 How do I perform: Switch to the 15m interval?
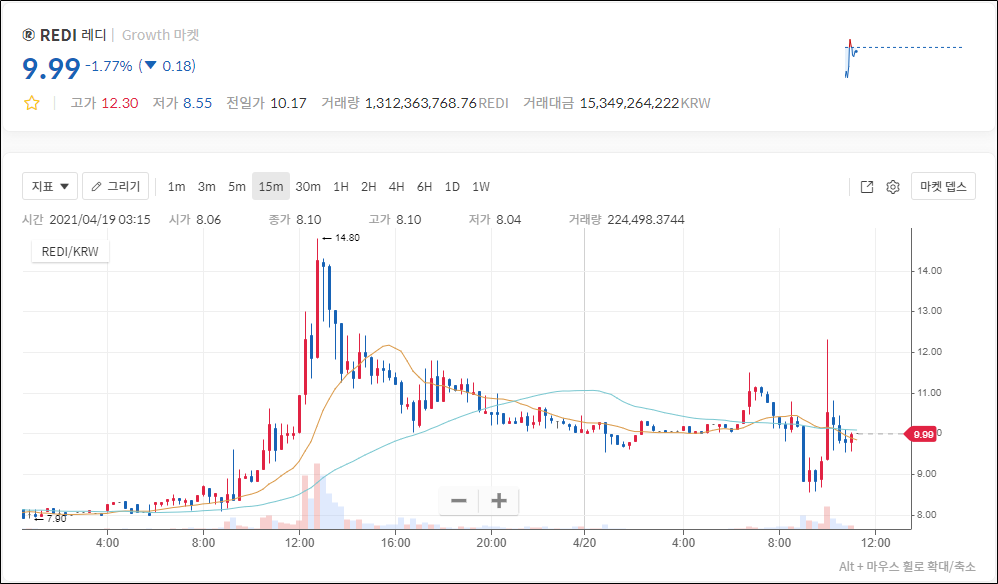pyautogui.click(x=270, y=187)
